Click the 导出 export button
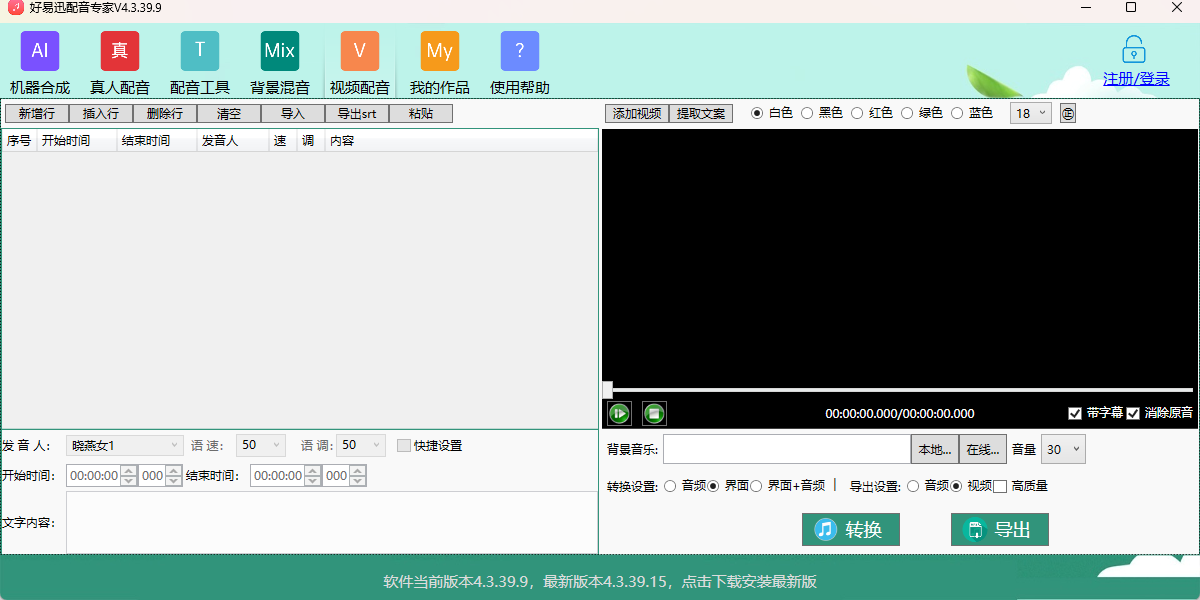Screen dimensions: 1200x600 point(999,529)
